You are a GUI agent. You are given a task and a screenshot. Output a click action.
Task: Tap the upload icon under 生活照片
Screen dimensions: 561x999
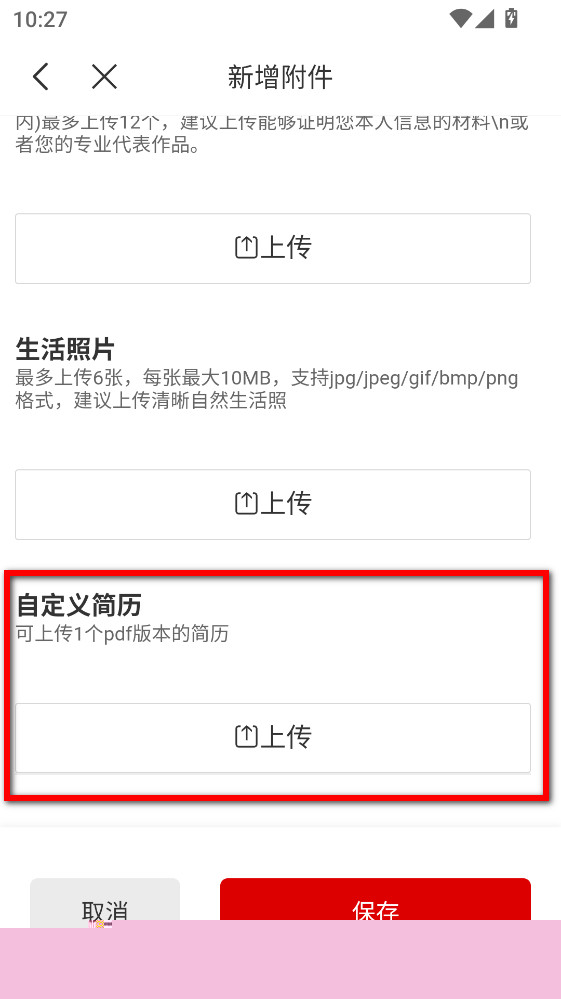tap(246, 503)
